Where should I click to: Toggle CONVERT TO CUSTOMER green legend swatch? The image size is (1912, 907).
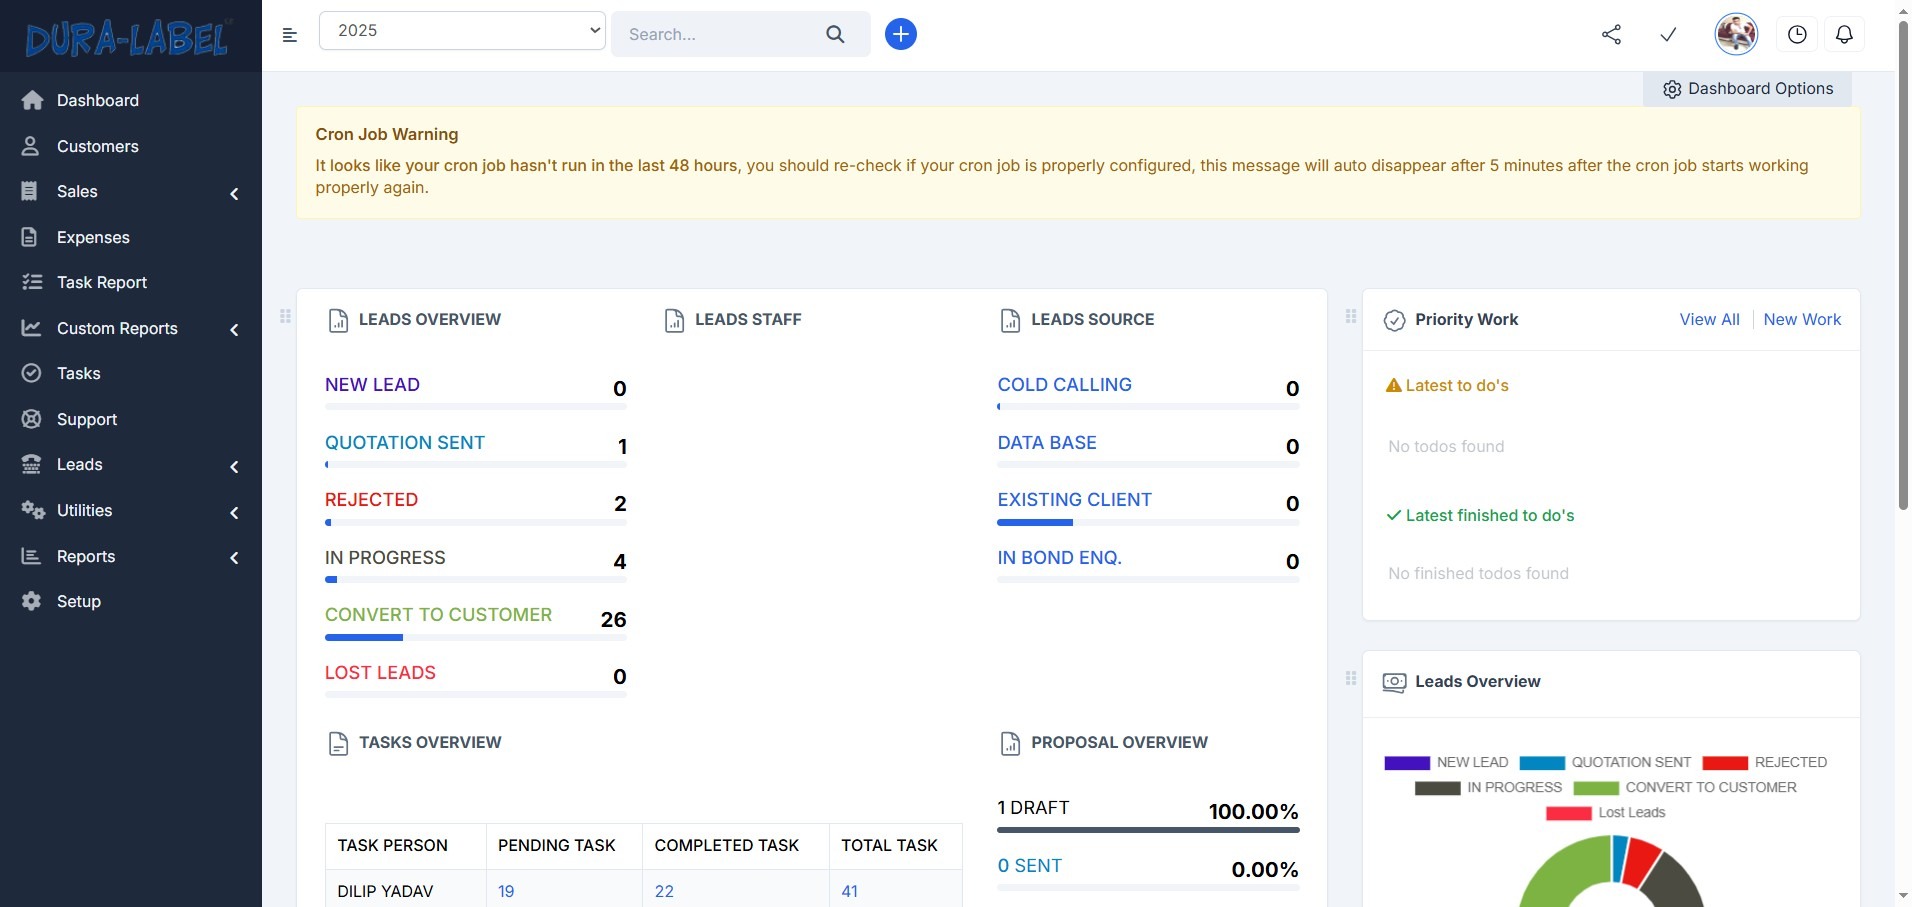[x=1596, y=788]
